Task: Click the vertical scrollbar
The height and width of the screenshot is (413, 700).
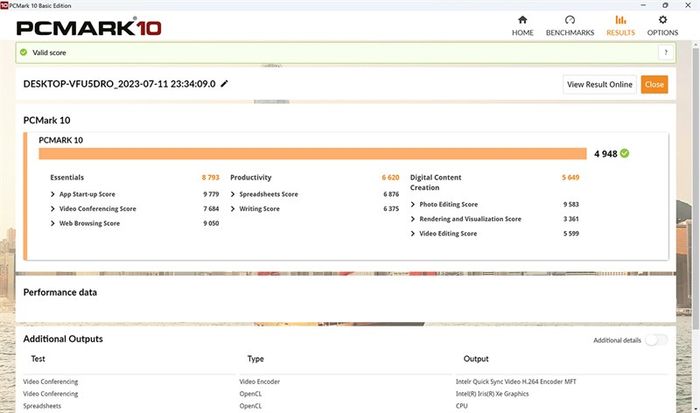Action: [695, 188]
